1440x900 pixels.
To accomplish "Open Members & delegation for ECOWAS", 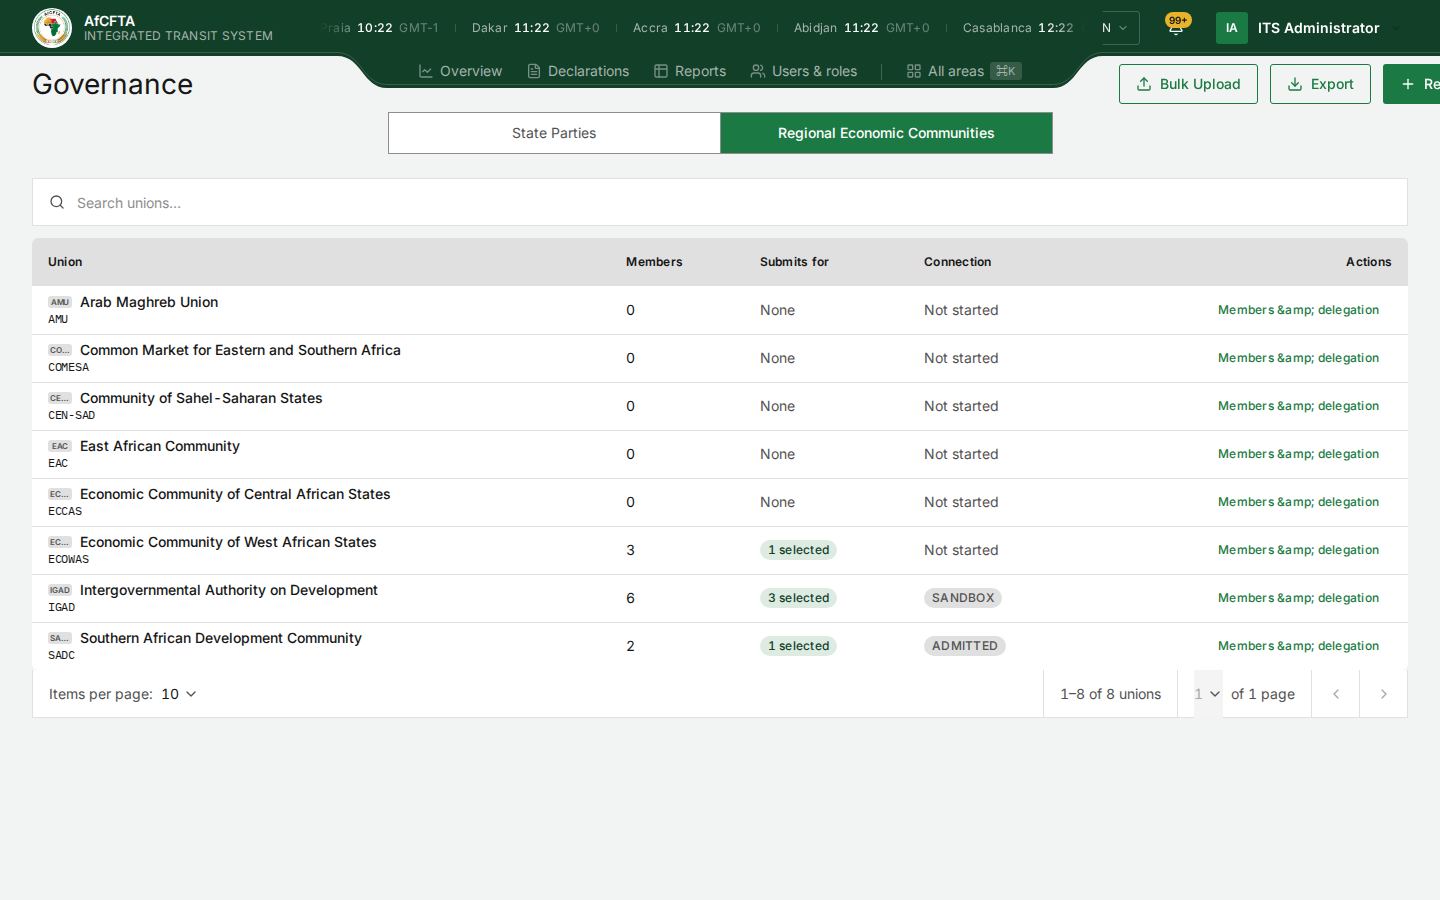I will 1298,550.
